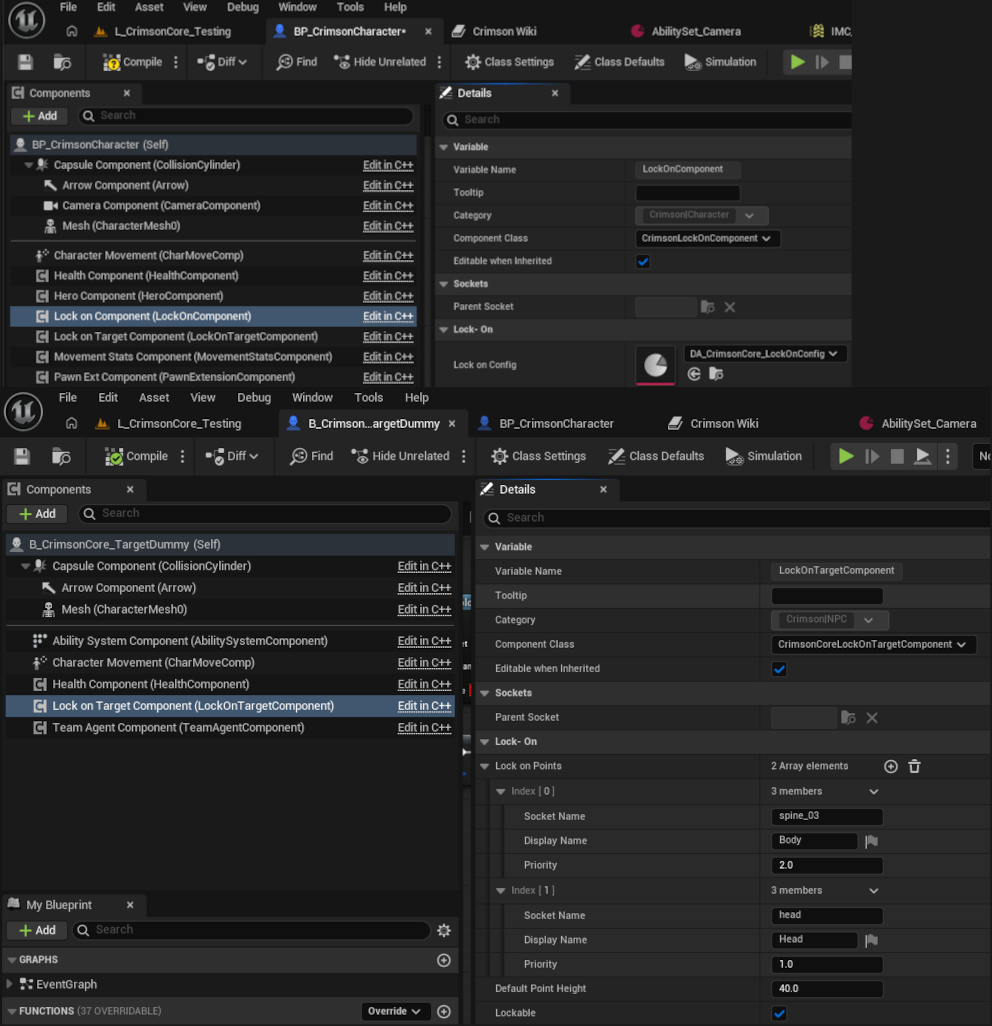Remove all Lock on Points array elements
Screen dimensions: 992x1026
point(914,766)
